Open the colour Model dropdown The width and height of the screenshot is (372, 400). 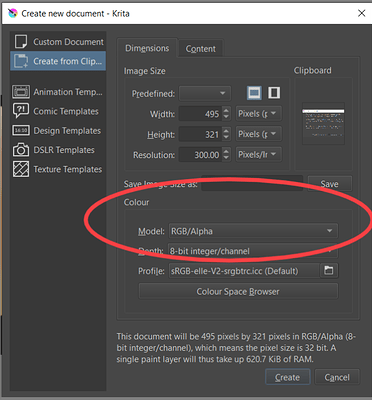[253, 231]
